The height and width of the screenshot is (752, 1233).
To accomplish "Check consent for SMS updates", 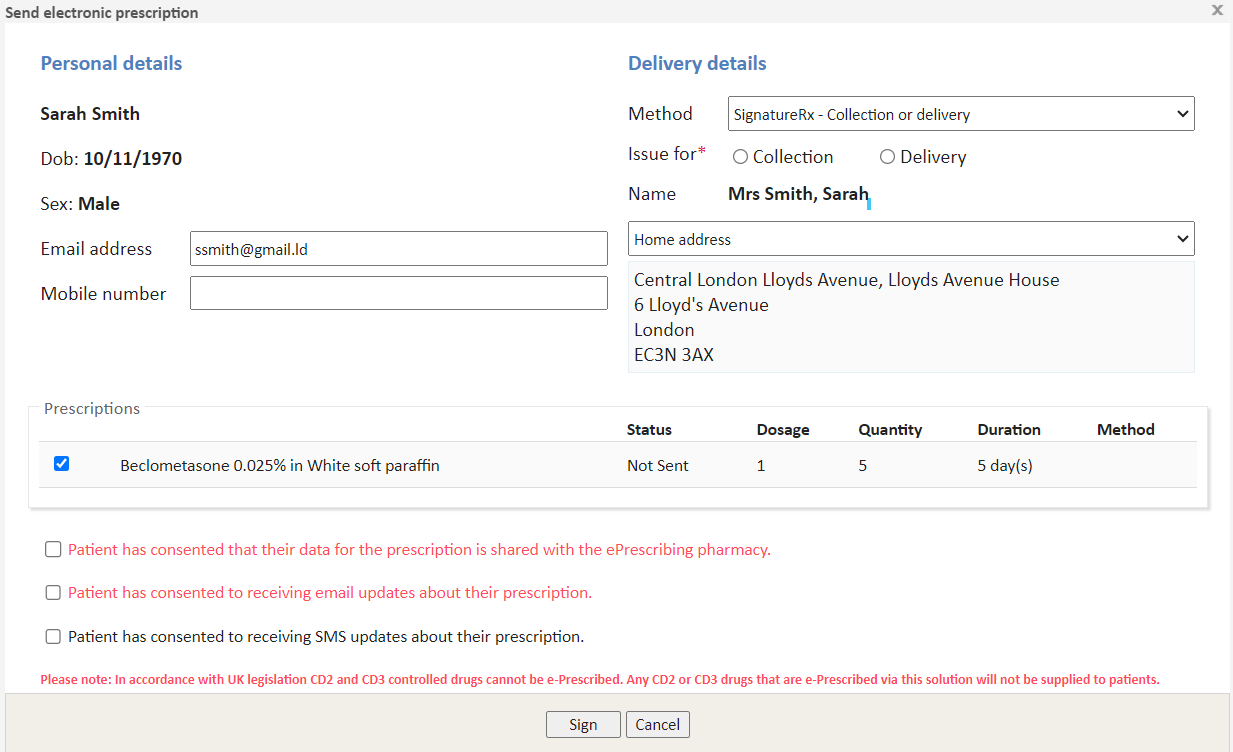I will [x=53, y=637].
